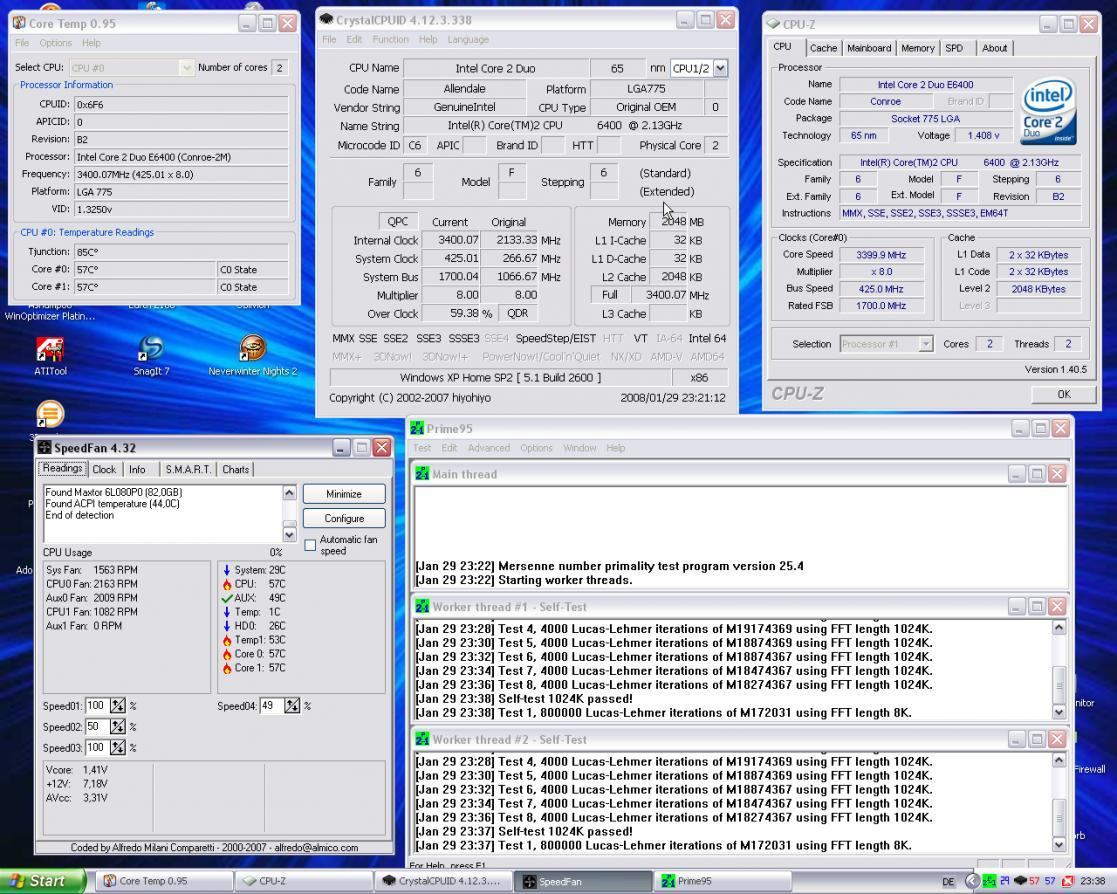Switch to CrystalCPUID taskbar button
1117x894 pixels.
pos(443,881)
